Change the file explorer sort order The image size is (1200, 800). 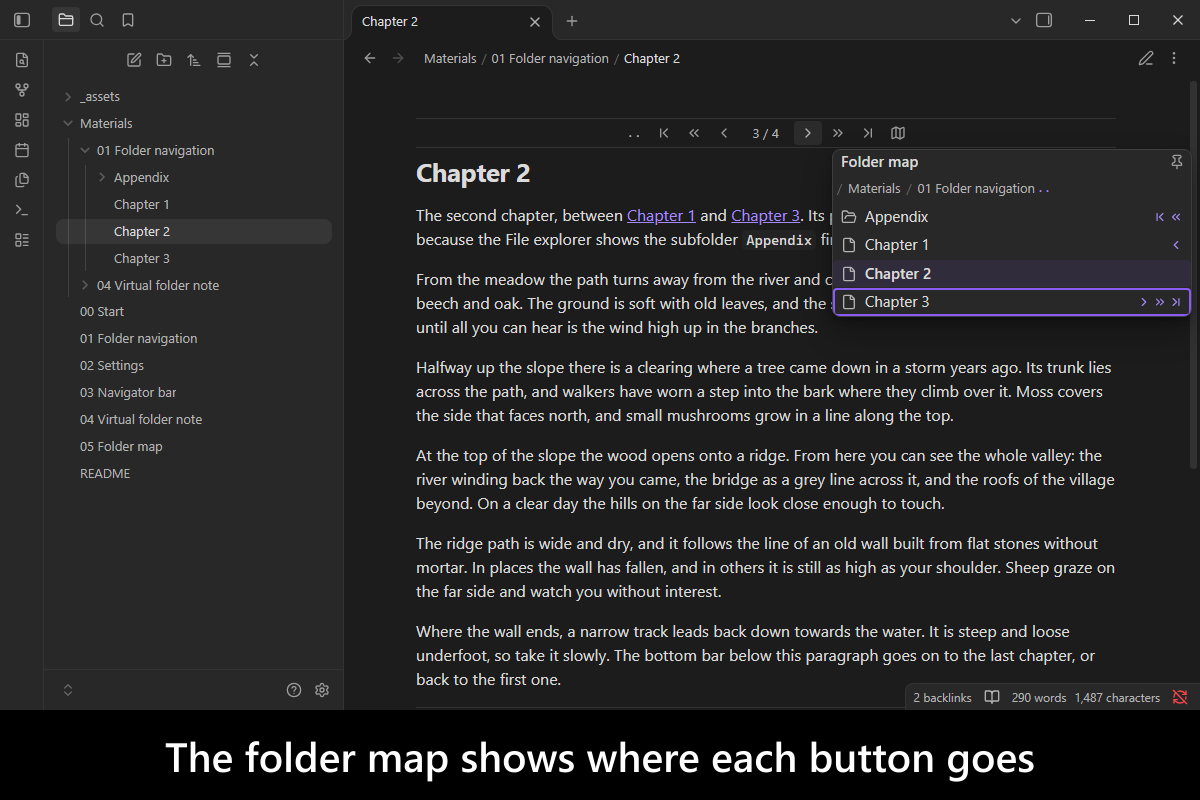click(194, 60)
